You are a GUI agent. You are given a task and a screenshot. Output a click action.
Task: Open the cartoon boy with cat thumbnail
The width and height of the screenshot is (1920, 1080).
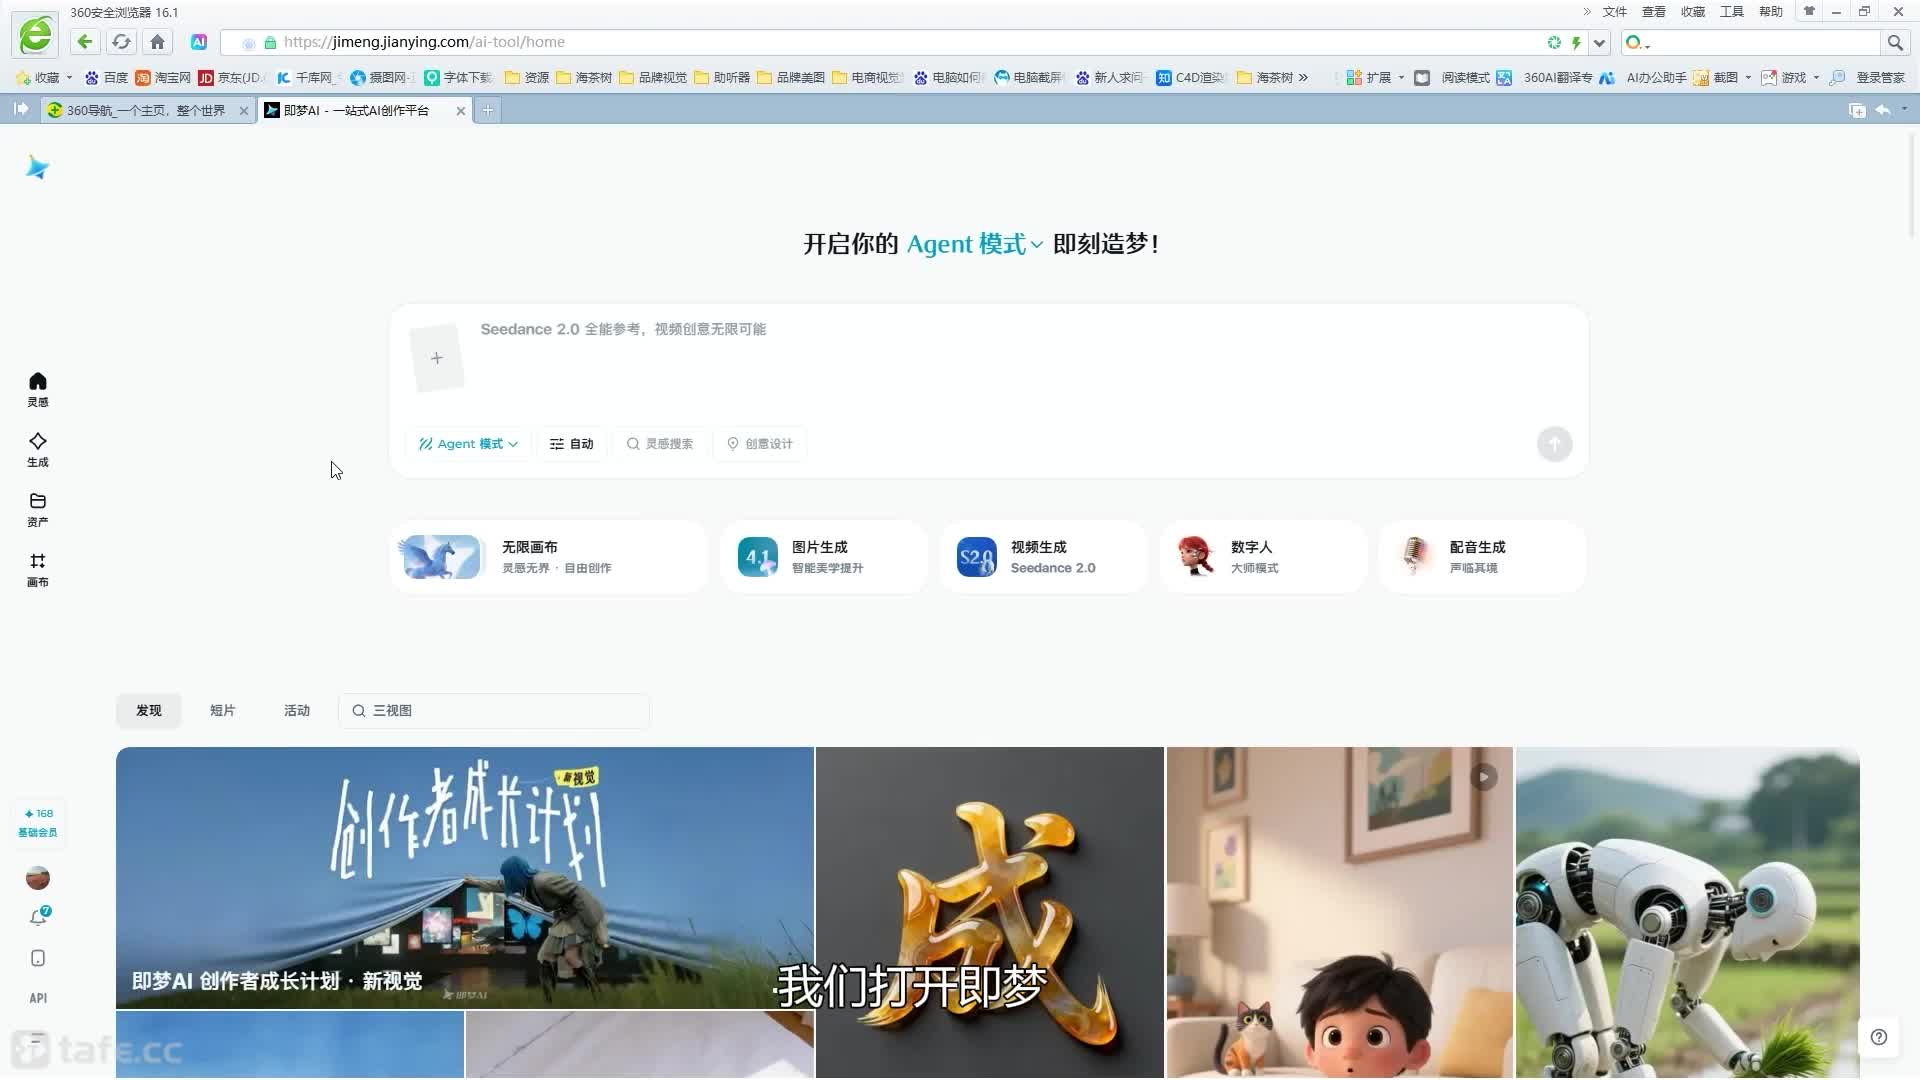(x=1340, y=912)
